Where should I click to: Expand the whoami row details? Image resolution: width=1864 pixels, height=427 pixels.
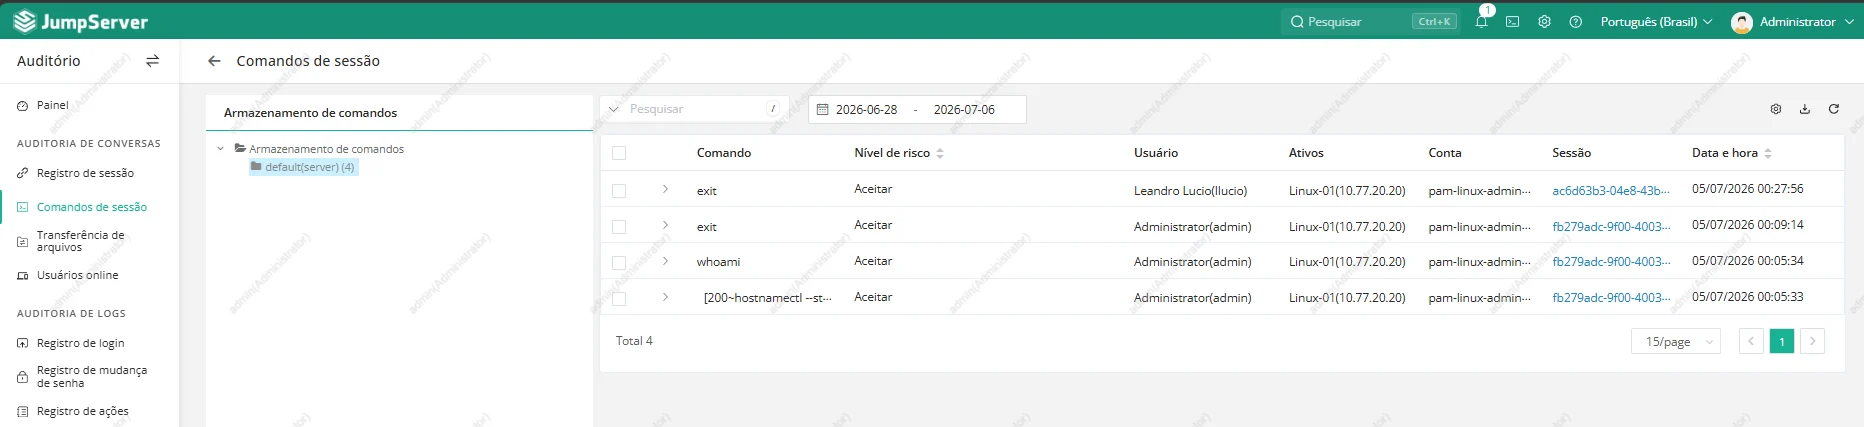coord(665,261)
